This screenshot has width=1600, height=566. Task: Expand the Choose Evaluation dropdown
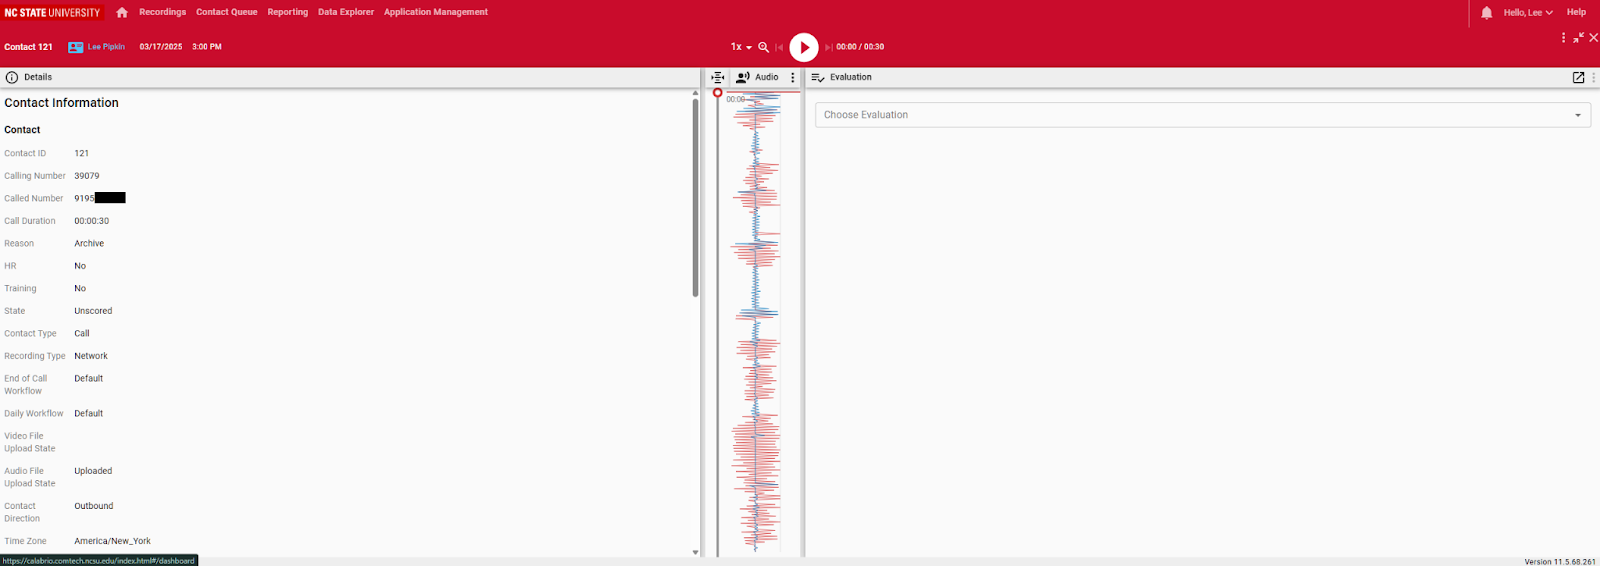tap(1202, 115)
